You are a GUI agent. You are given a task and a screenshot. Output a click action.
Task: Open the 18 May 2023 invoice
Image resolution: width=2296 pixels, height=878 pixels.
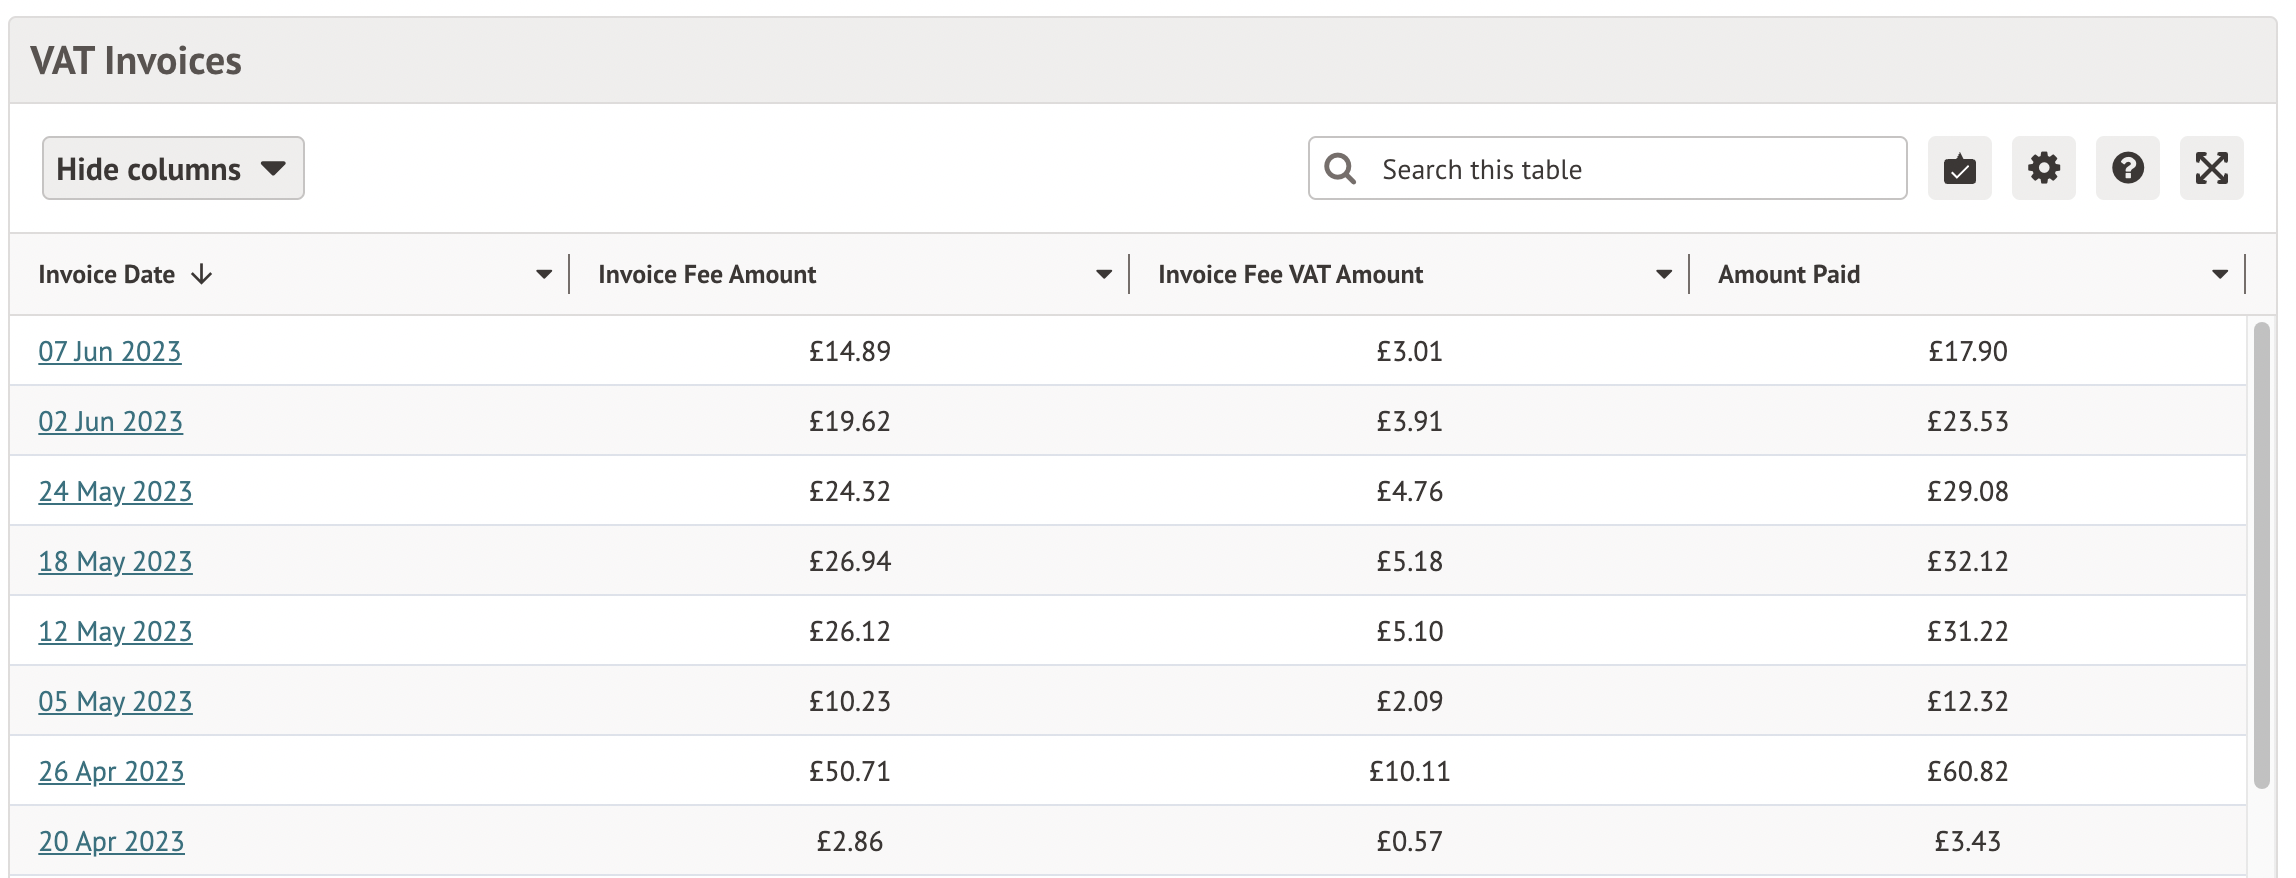pyautogui.click(x=115, y=561)
